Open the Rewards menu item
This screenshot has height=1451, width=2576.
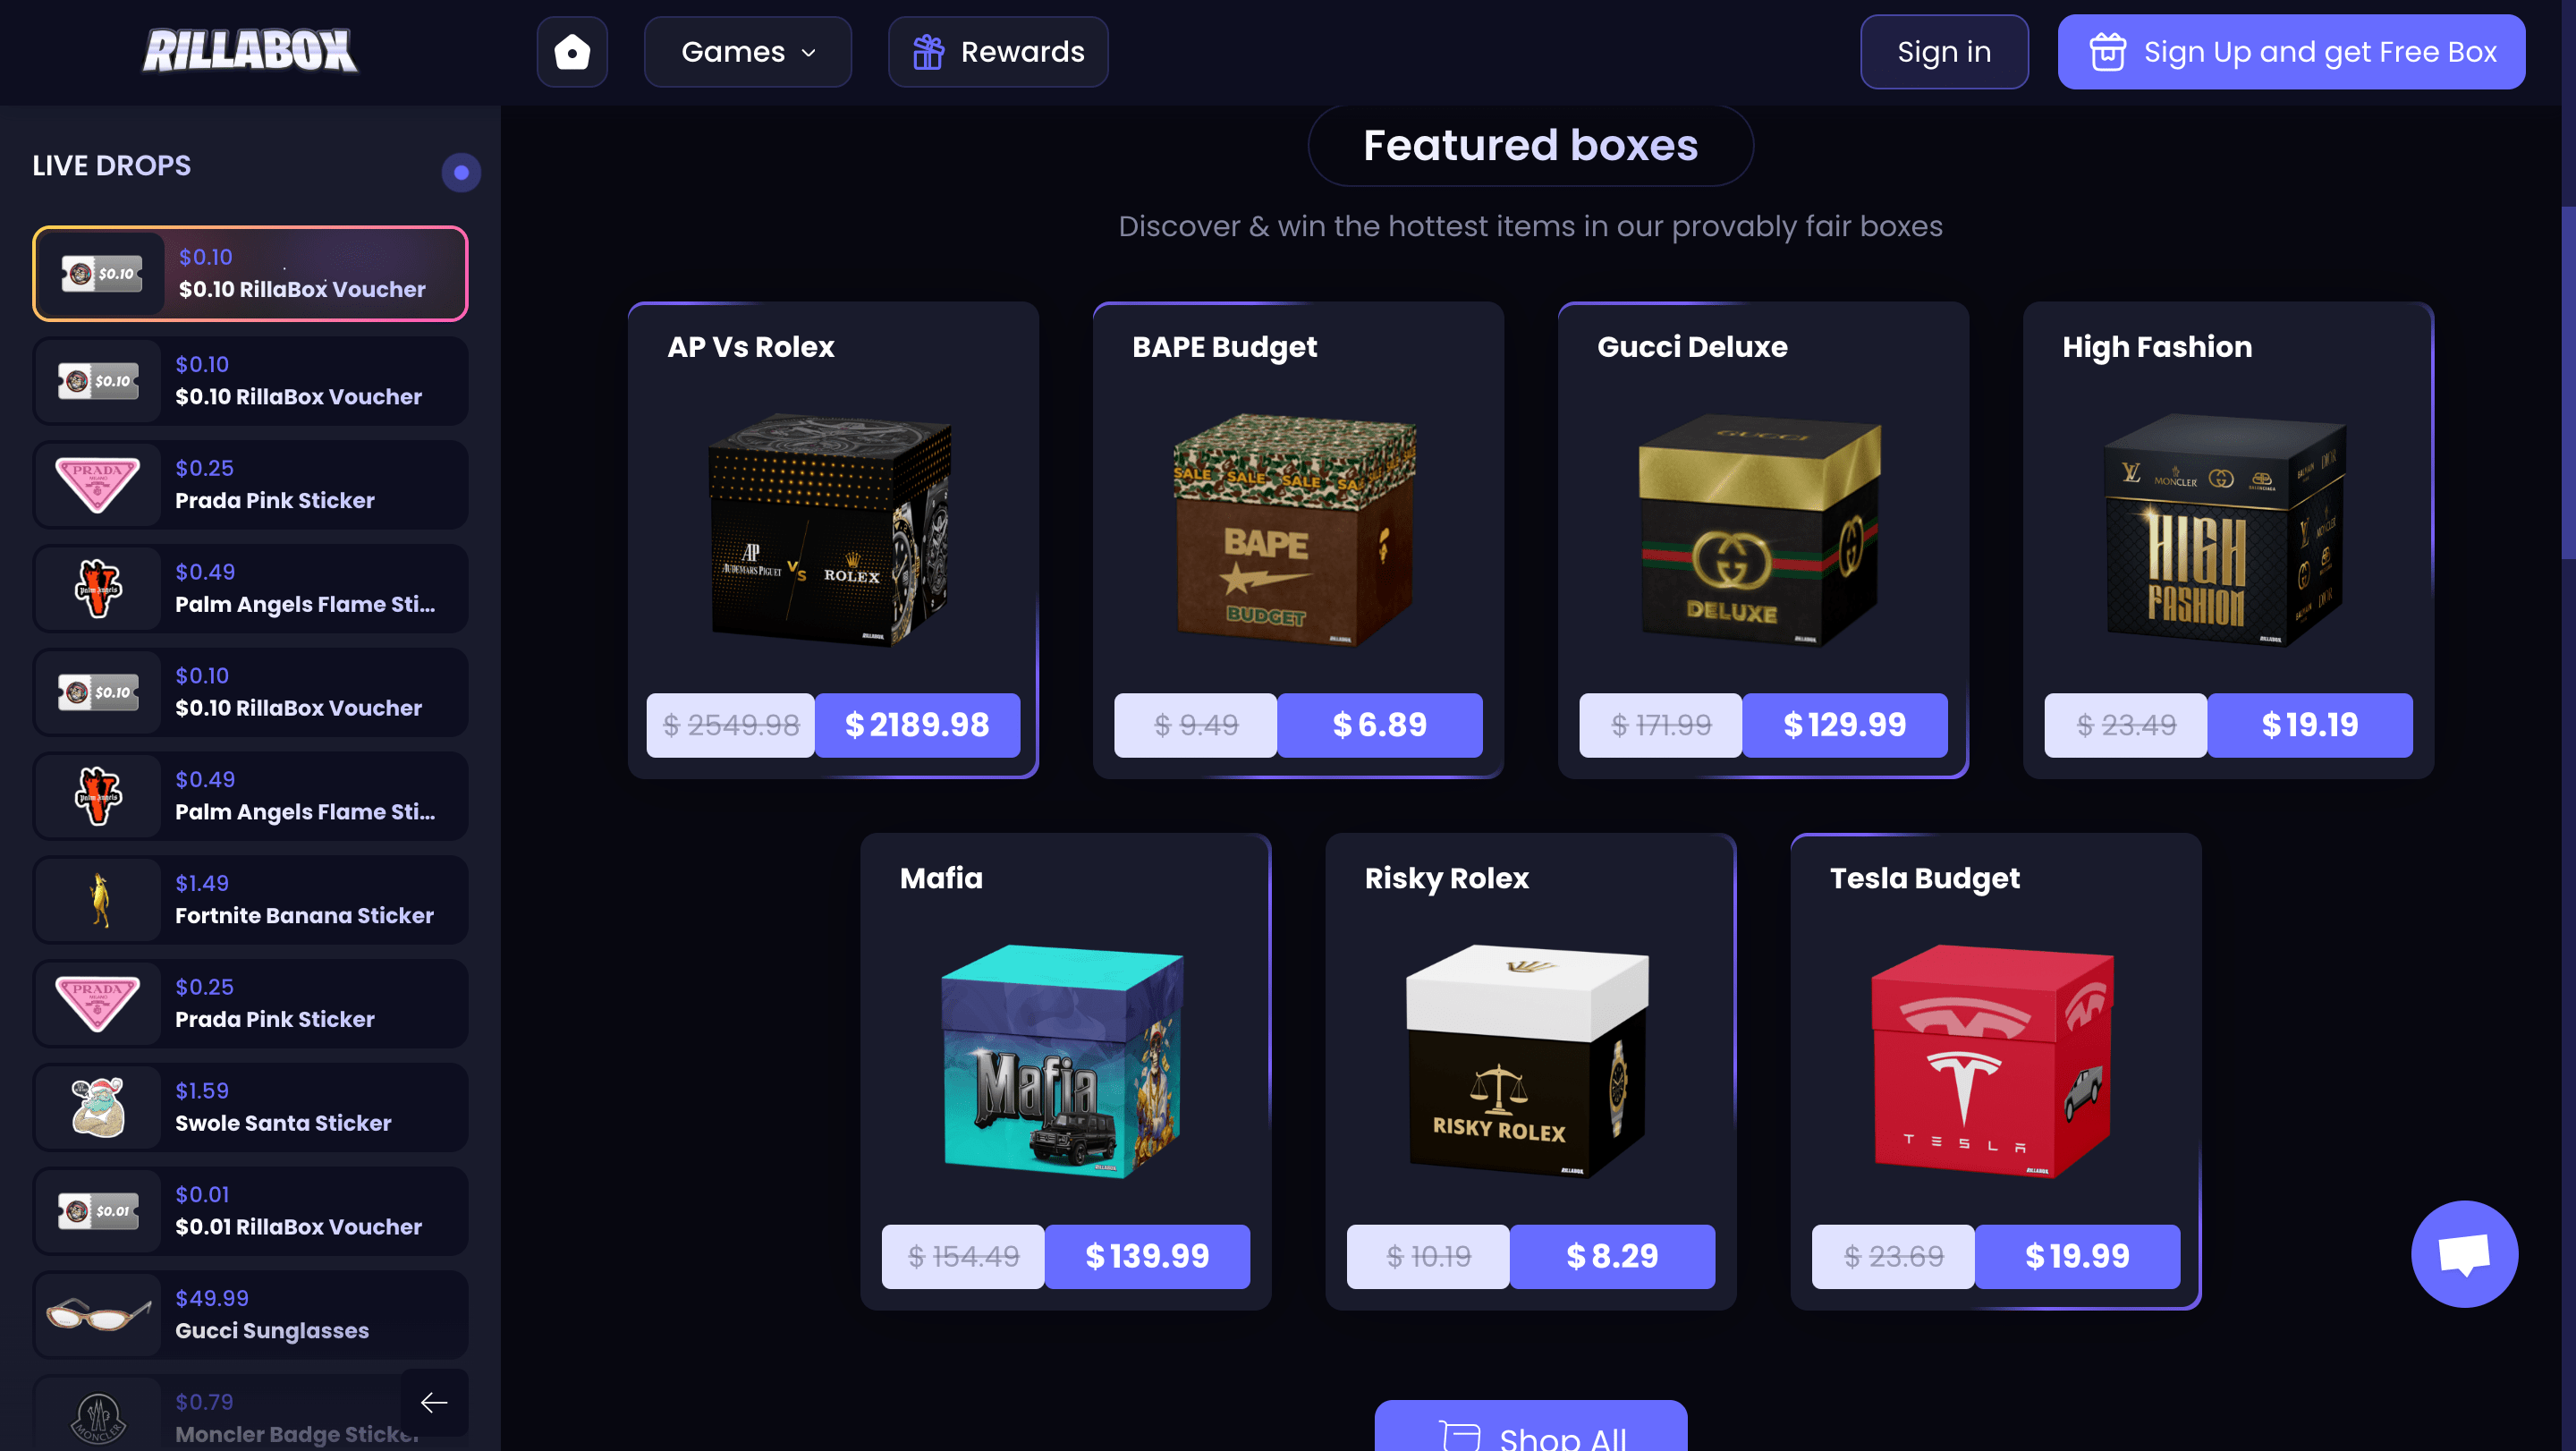coord(998,52)
